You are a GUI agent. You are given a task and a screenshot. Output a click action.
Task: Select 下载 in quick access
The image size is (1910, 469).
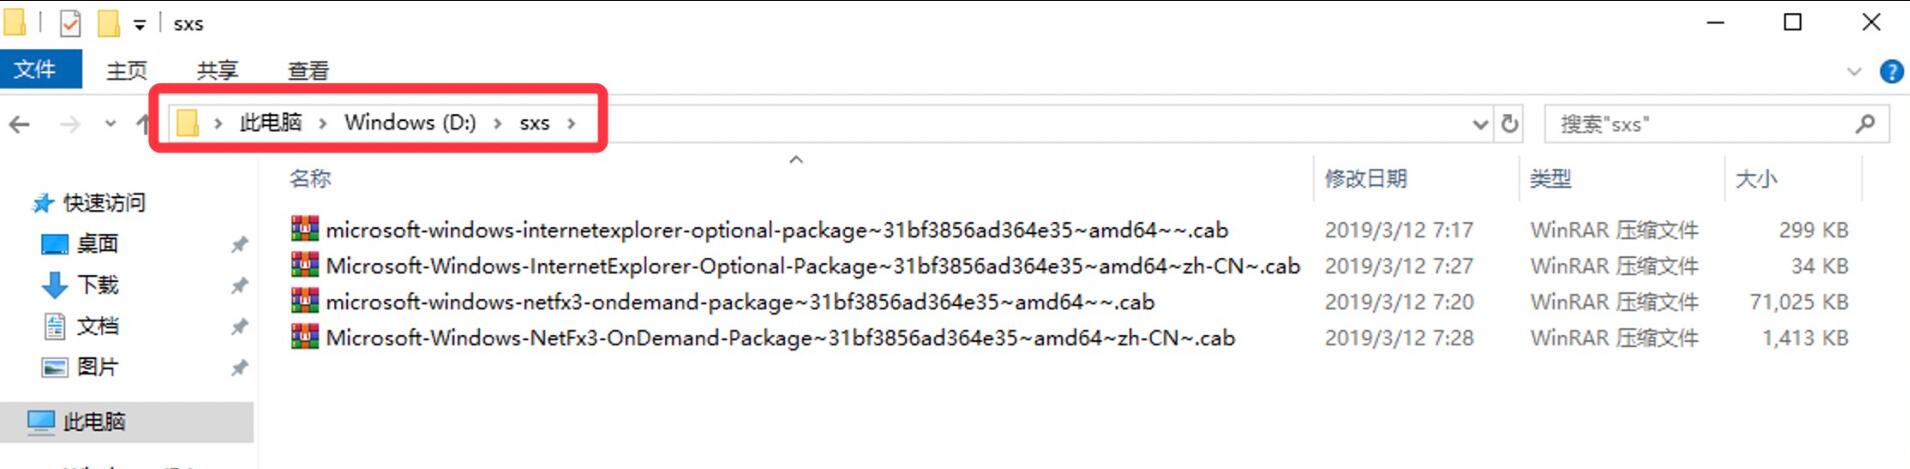click(x=98, y=285)
